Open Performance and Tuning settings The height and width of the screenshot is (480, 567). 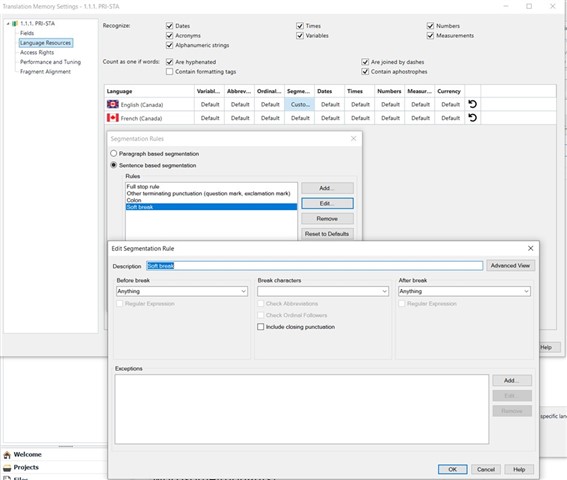click(50, 62)
